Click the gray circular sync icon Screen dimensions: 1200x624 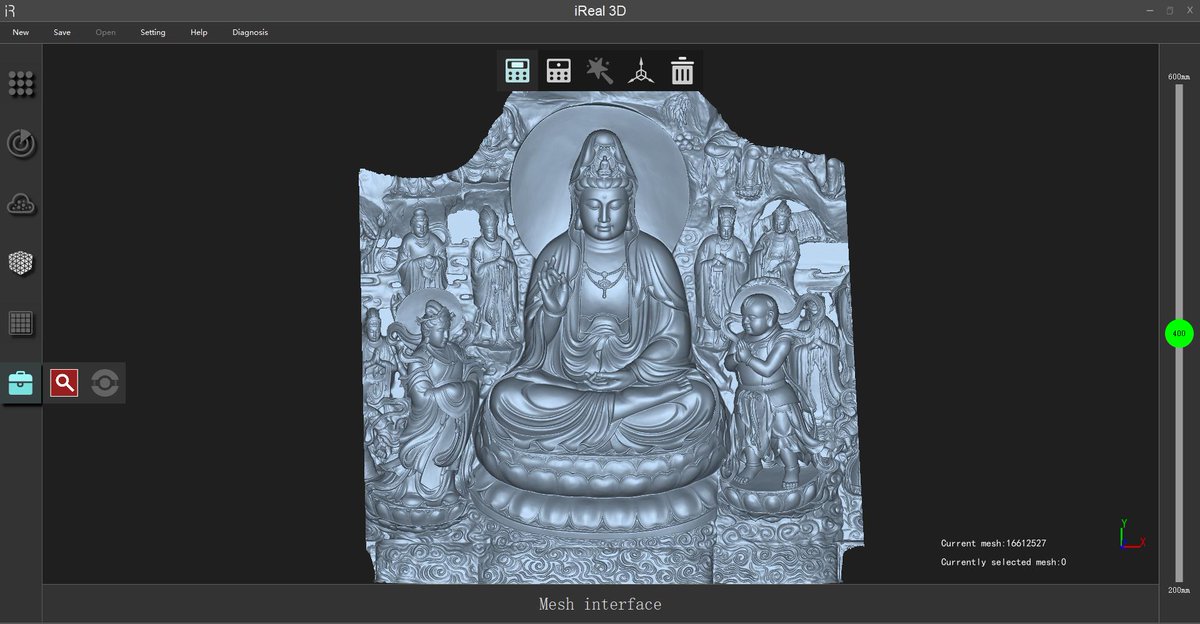click(105, 382)
